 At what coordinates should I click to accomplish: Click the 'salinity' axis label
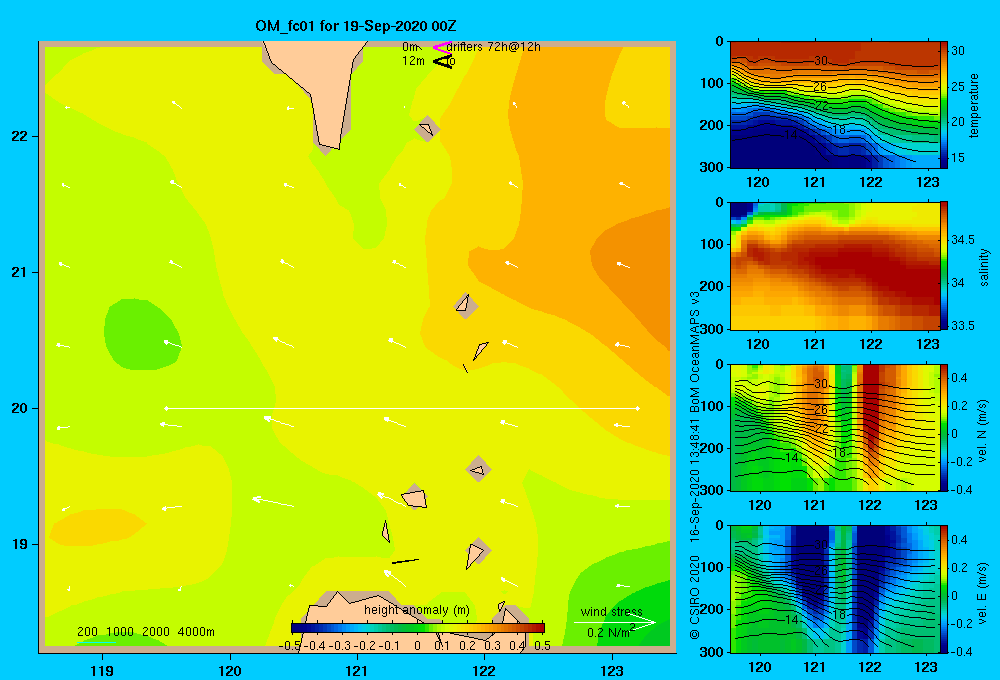coord(985,267)
